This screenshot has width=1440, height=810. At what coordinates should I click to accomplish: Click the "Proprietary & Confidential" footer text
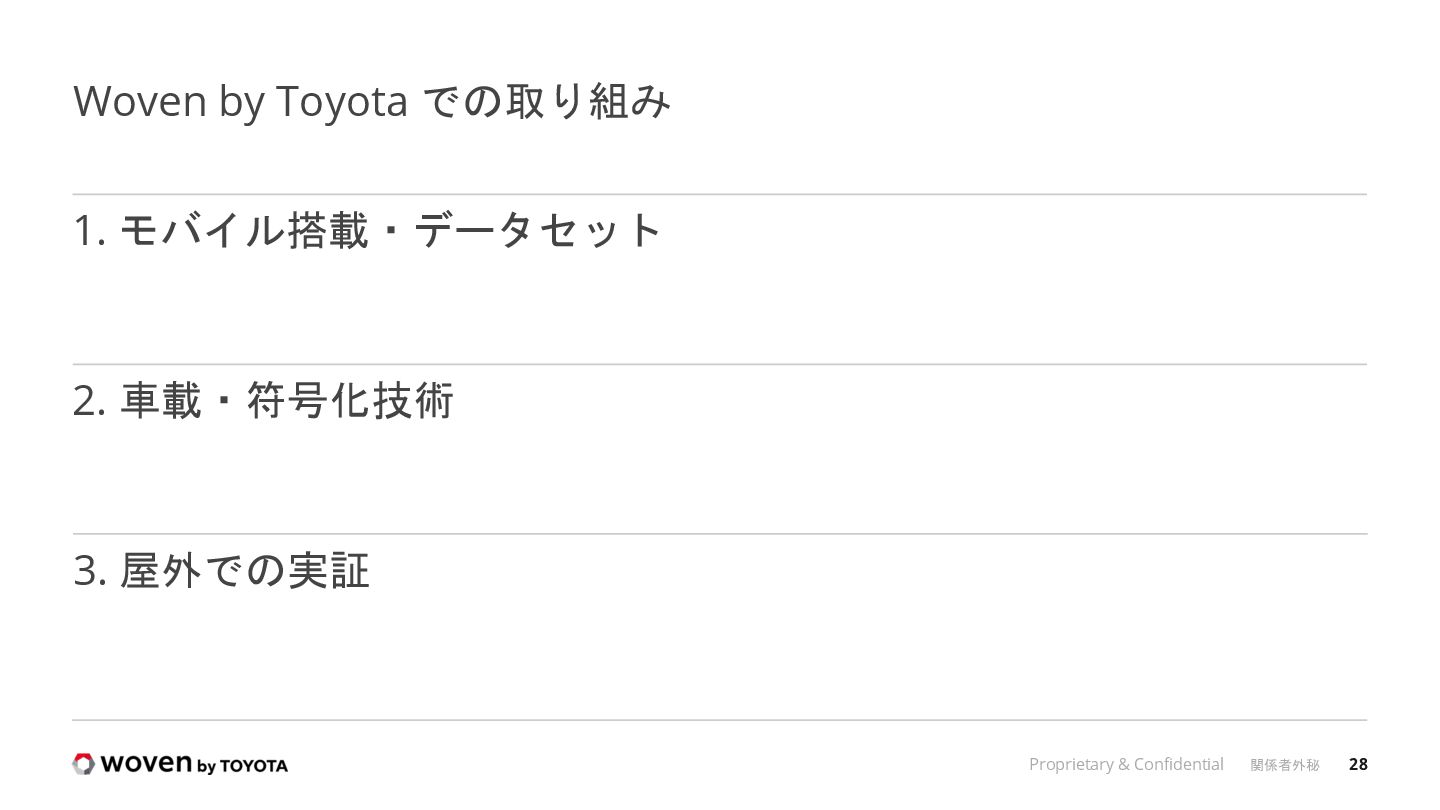[1126, 764]
